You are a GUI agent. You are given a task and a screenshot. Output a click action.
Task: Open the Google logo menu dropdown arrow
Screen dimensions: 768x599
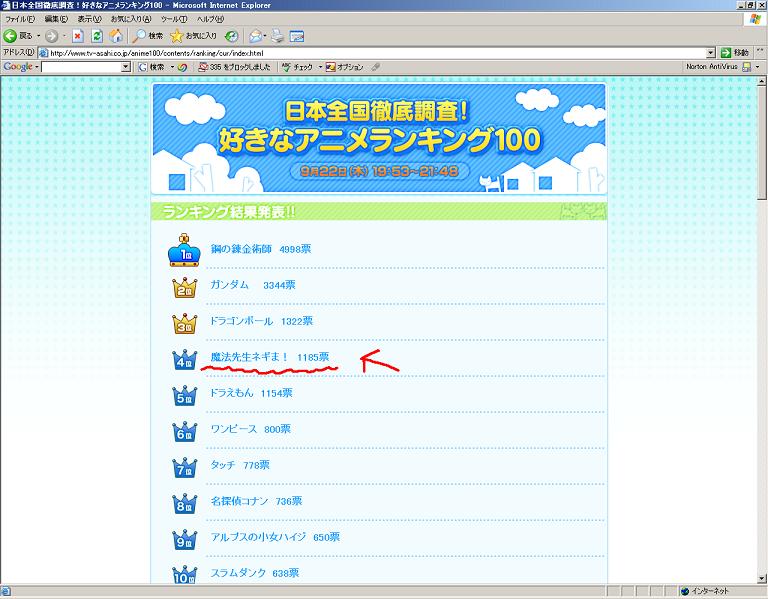click(37, 67)
